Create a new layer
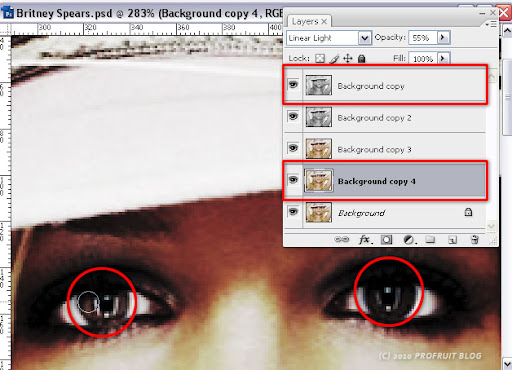The image size is (512, 370). (452, 240)
